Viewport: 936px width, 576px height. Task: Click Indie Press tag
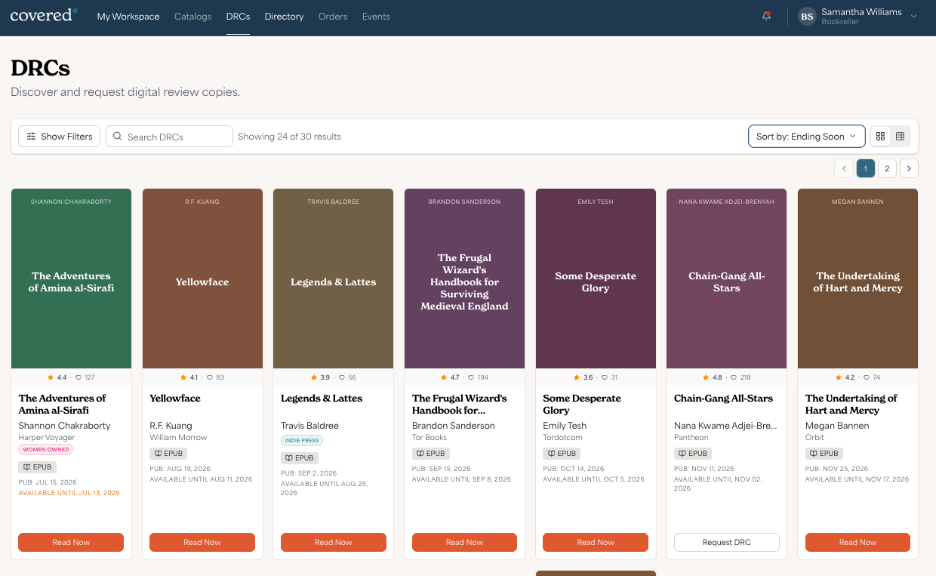tap(301, 441)
